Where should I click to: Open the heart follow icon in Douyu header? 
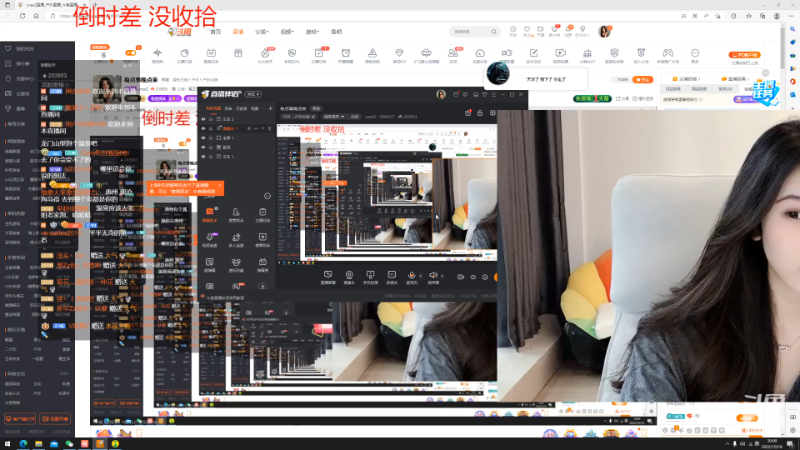tap(527, 30)
